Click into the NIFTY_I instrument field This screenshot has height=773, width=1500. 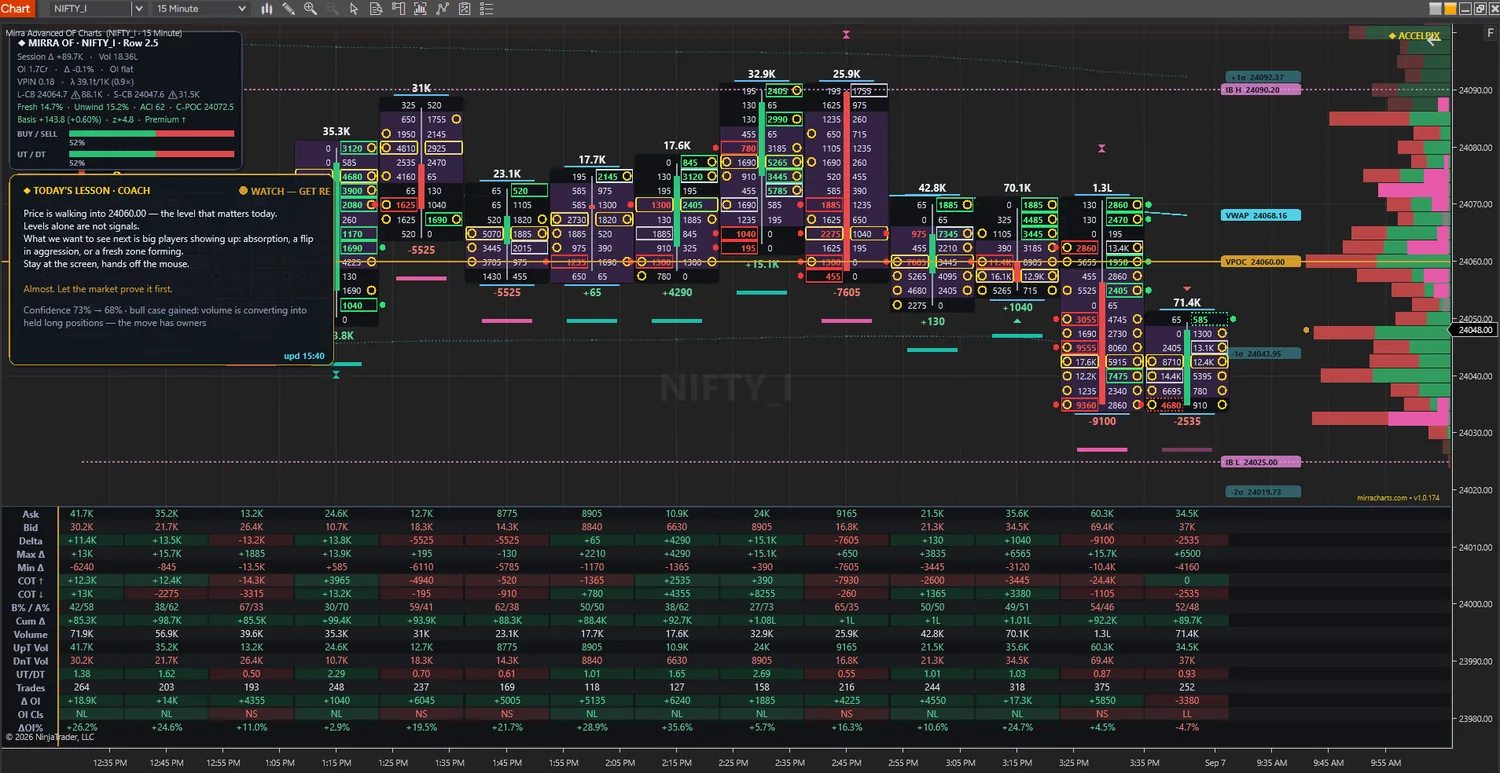click(91, 9)
